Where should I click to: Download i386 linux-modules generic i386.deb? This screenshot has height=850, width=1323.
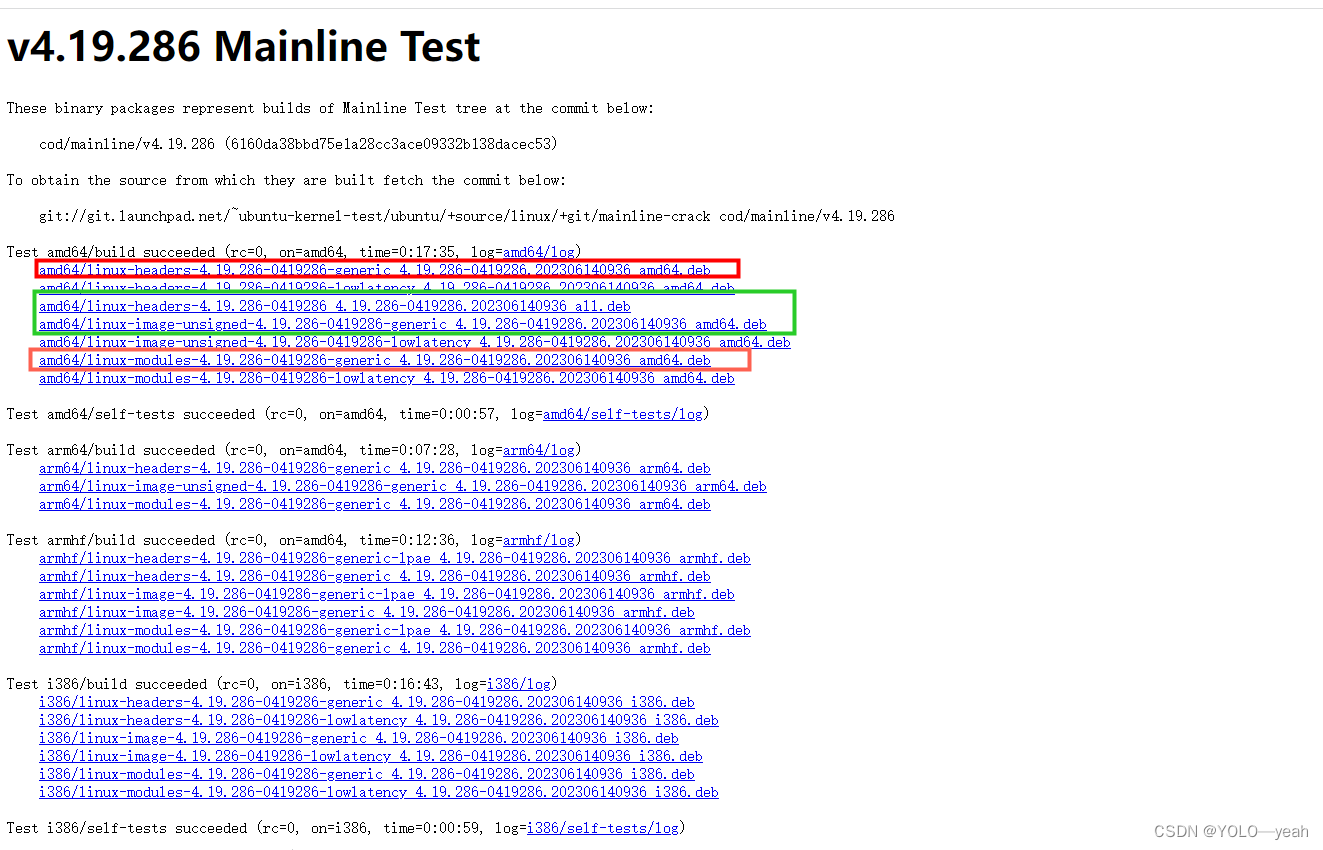(367, 774)
